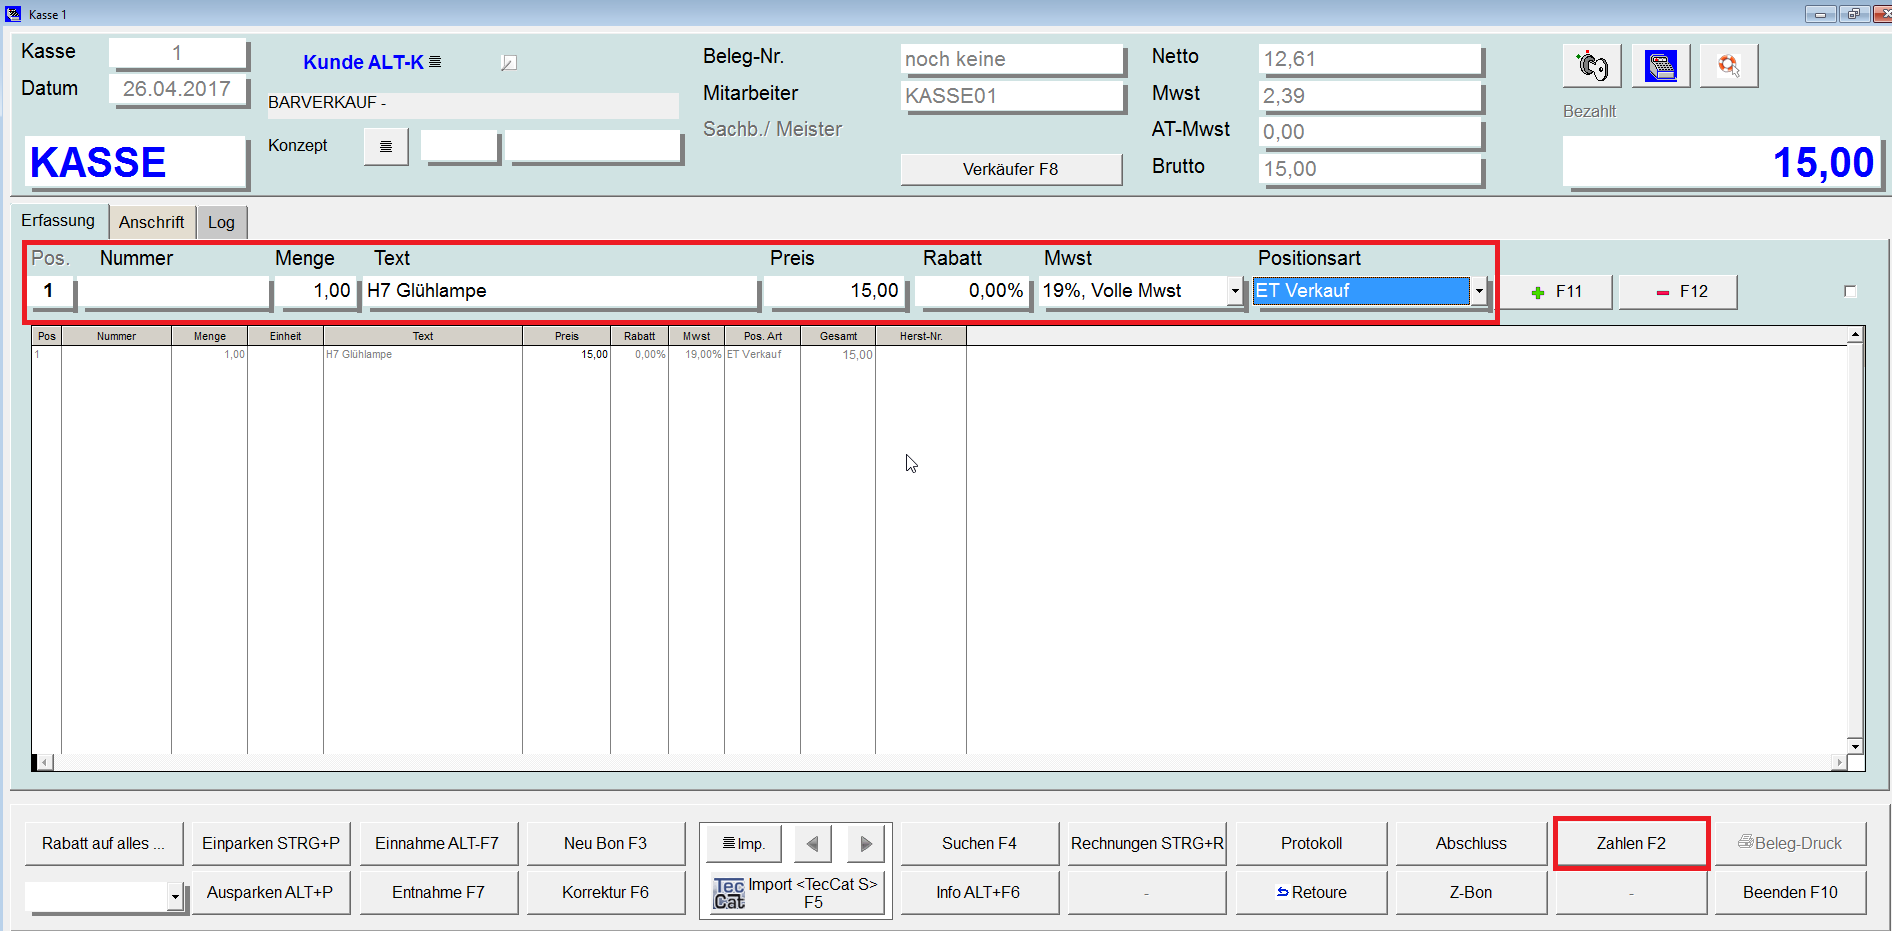Click the TecCat Import F5 button
The height and width of the screenshot is (931, 1892).
797,893
